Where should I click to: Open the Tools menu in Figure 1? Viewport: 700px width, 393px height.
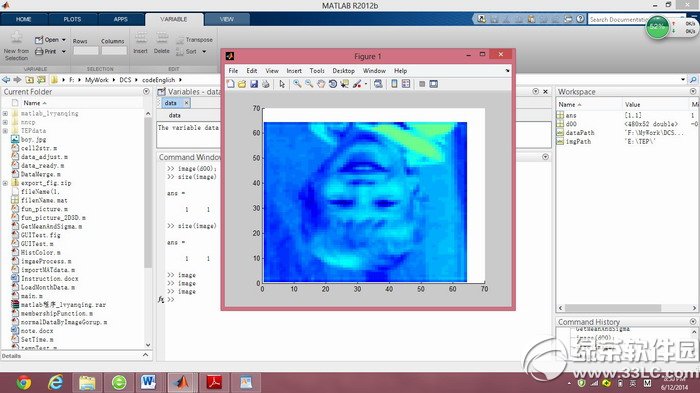coord(317,71)
